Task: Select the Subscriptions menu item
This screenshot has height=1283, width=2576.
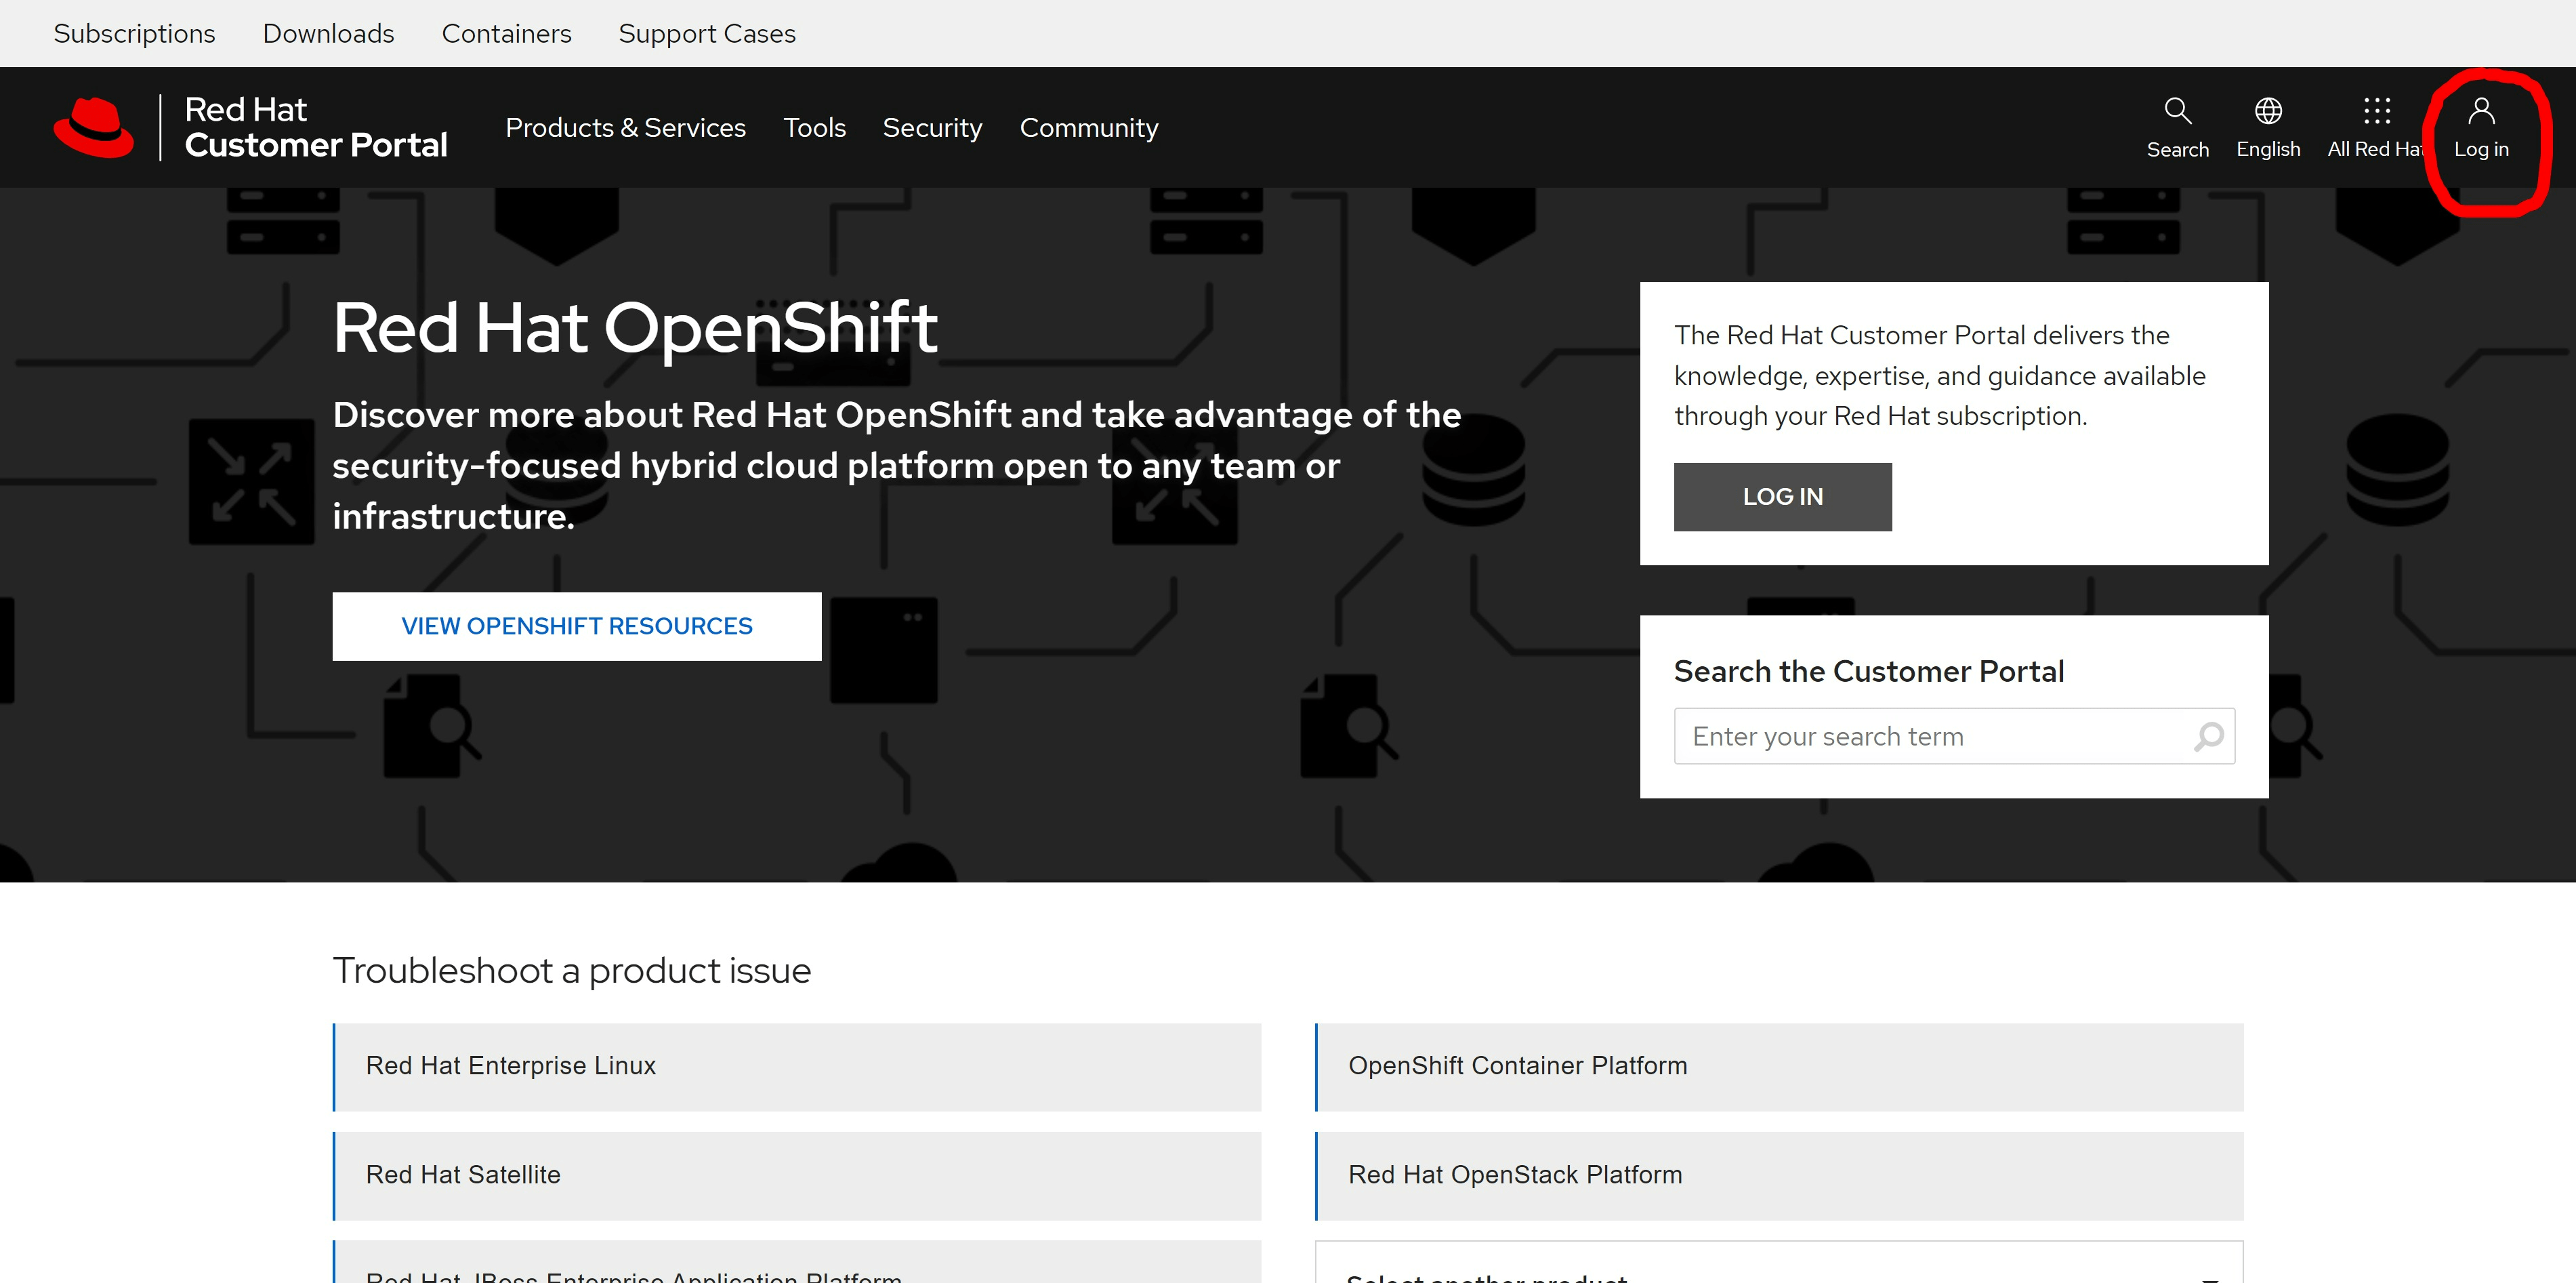Action: 134,33
